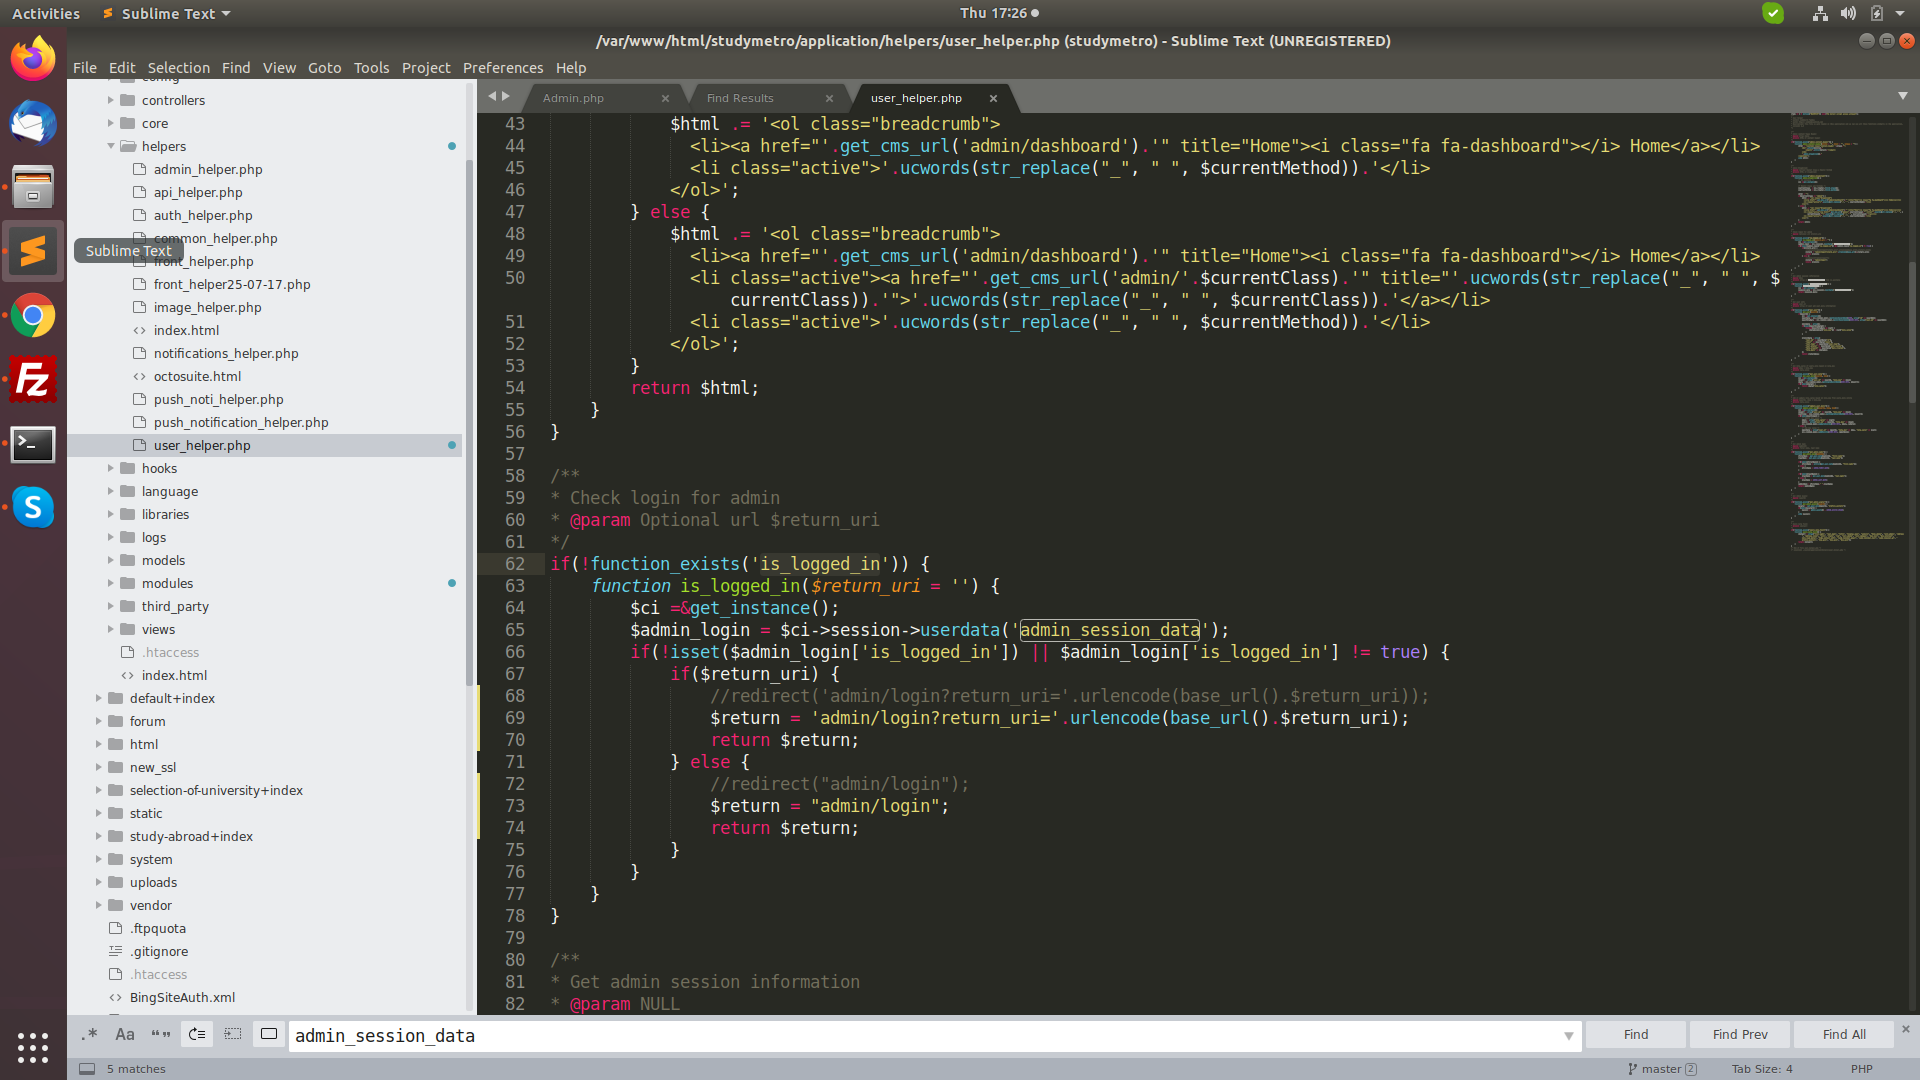Toggle regular expression search
The height and width of the screenshot is (1080, 1920).
pyautogui.click(x=89, y=1034)
